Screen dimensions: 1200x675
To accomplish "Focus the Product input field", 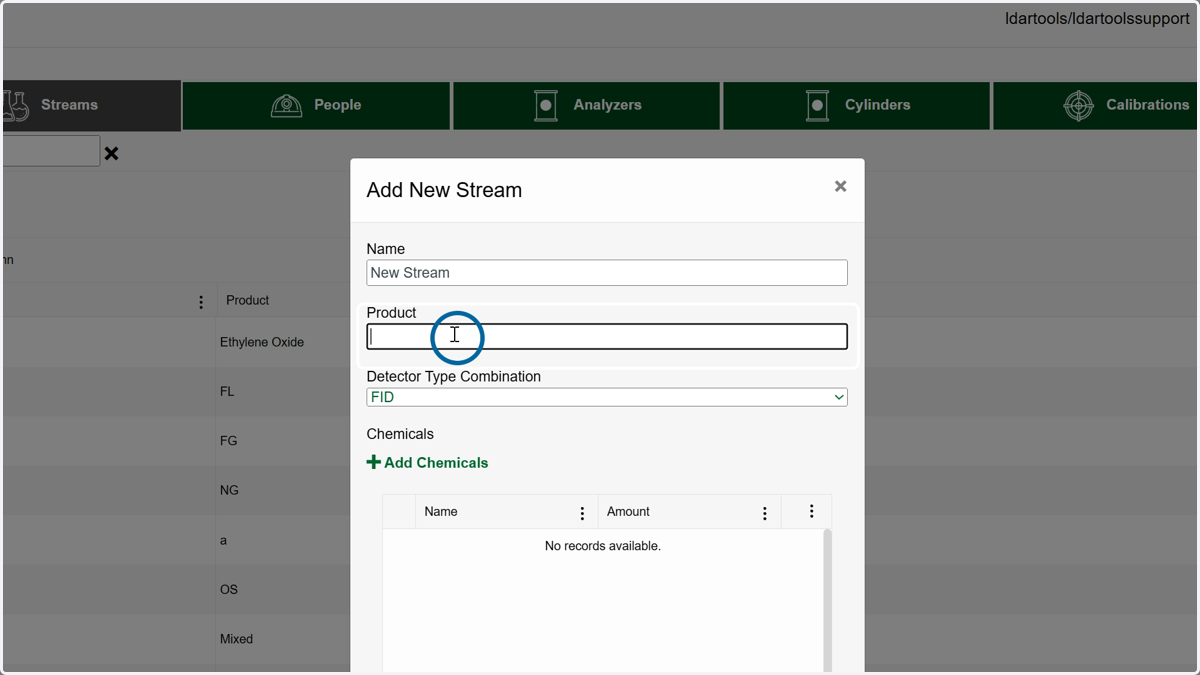I will (607, 336).
